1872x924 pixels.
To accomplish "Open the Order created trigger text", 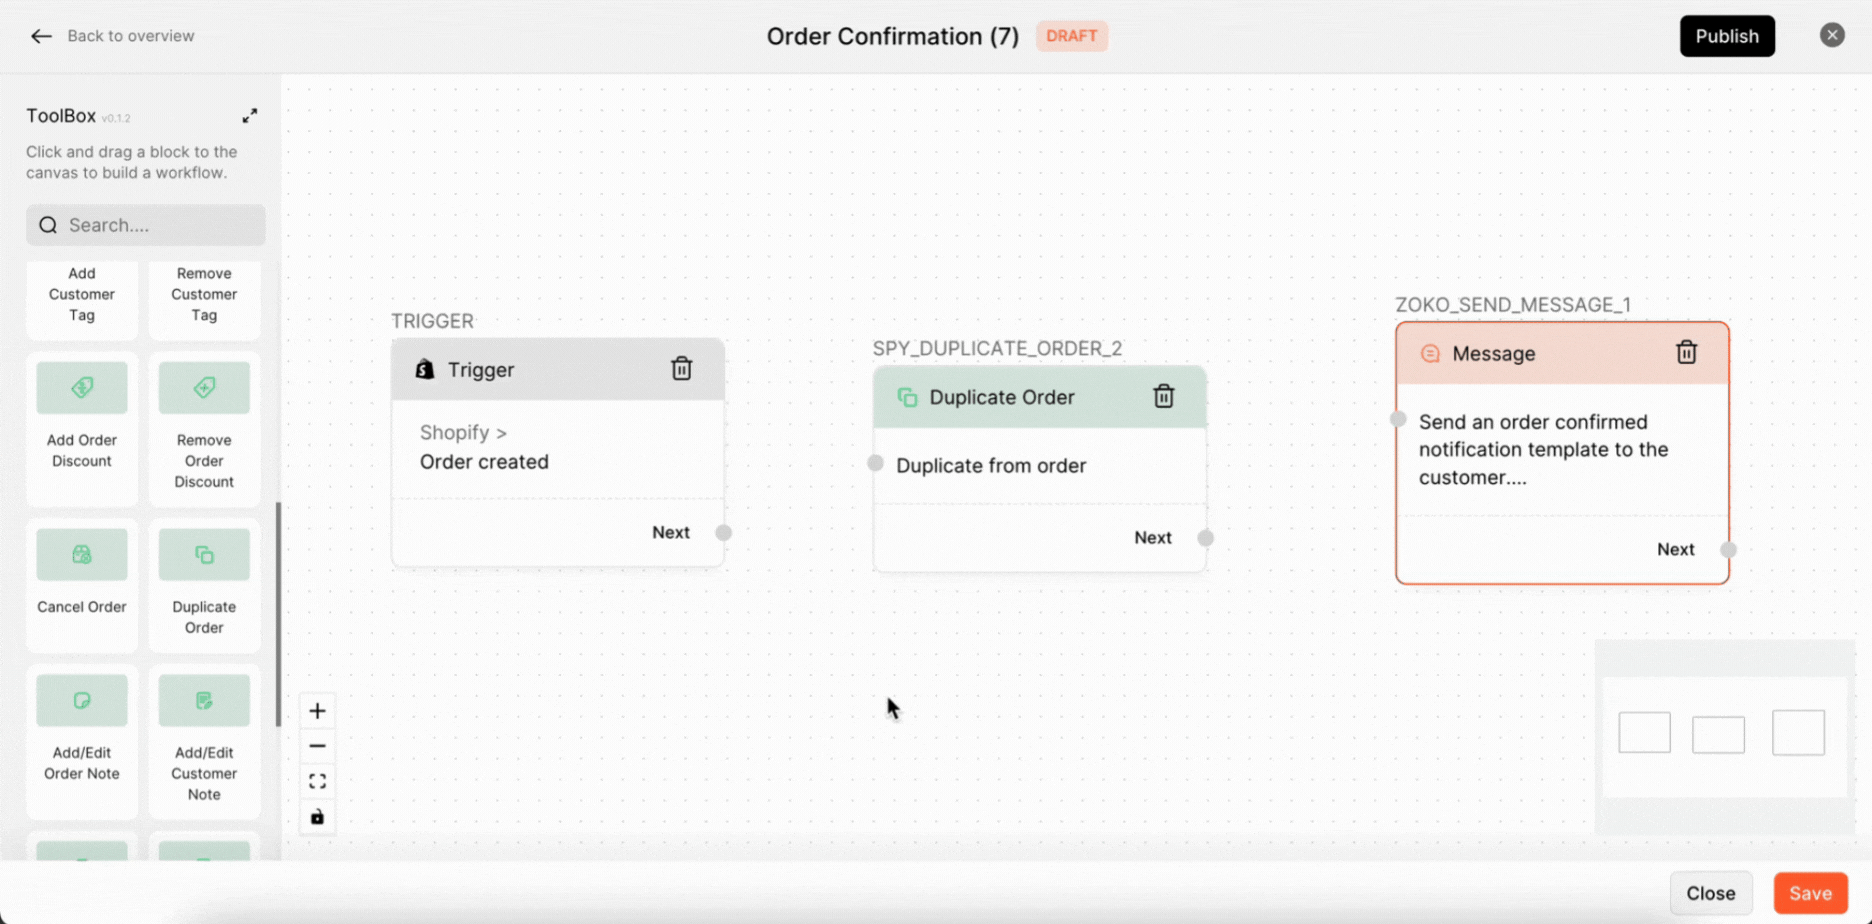I will (484, 462).
